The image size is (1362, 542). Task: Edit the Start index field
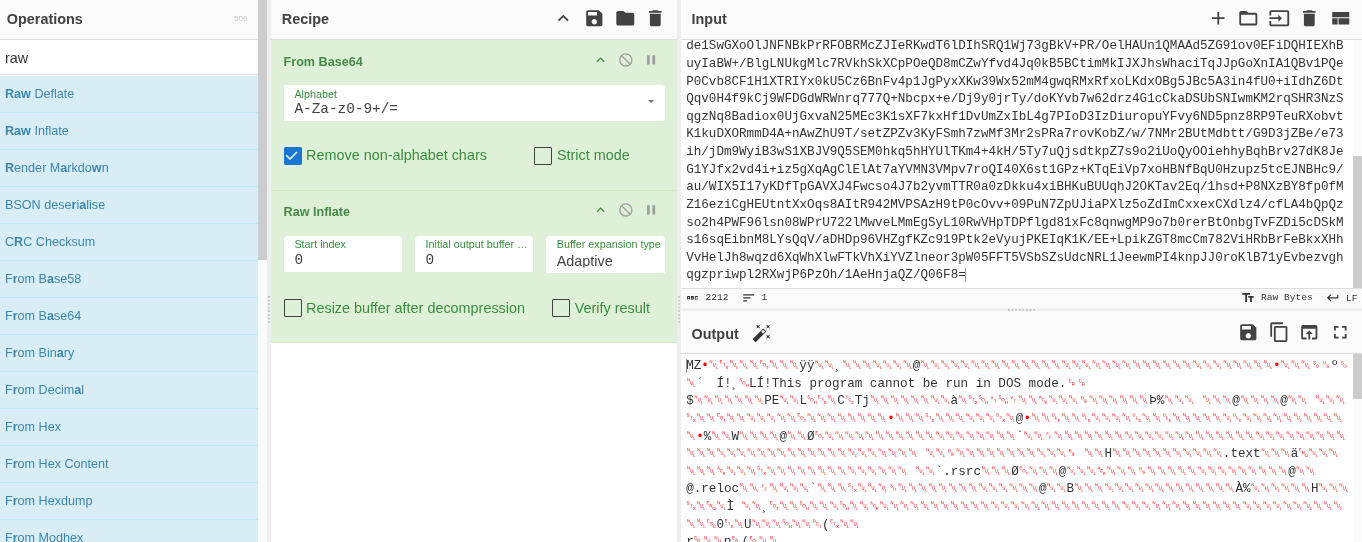click(343, 254)
